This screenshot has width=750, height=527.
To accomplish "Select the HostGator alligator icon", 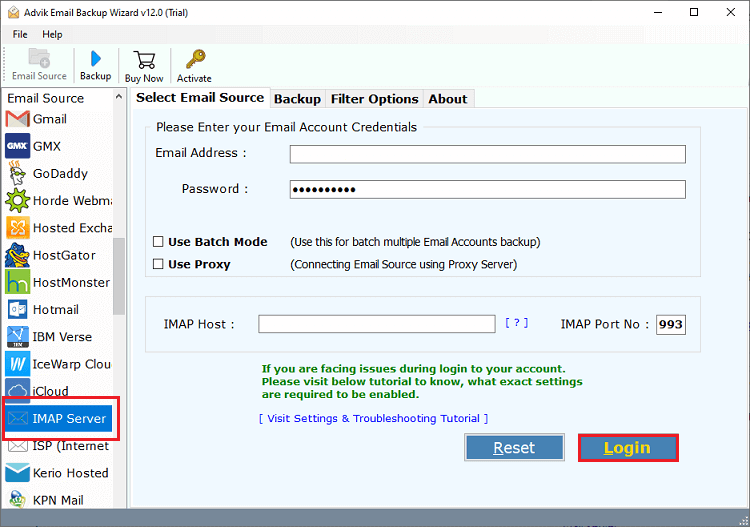I will [x=17, y=255].
